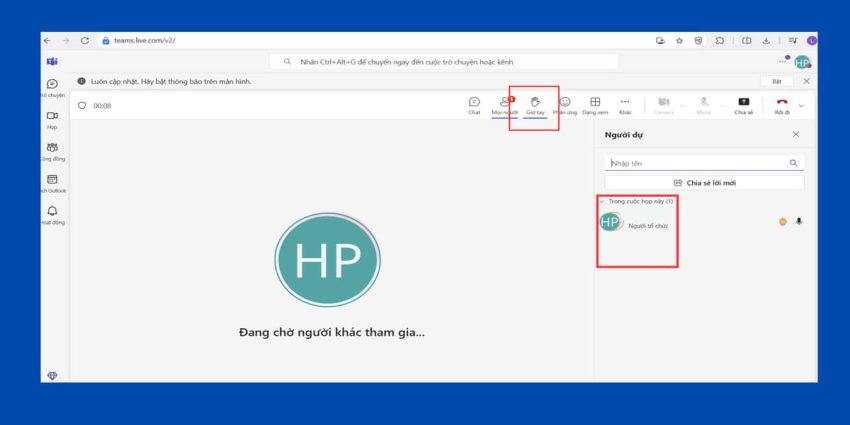Open settings and more dots near profile
Screen dimensions: 850x425
click(x=782, y=61)
